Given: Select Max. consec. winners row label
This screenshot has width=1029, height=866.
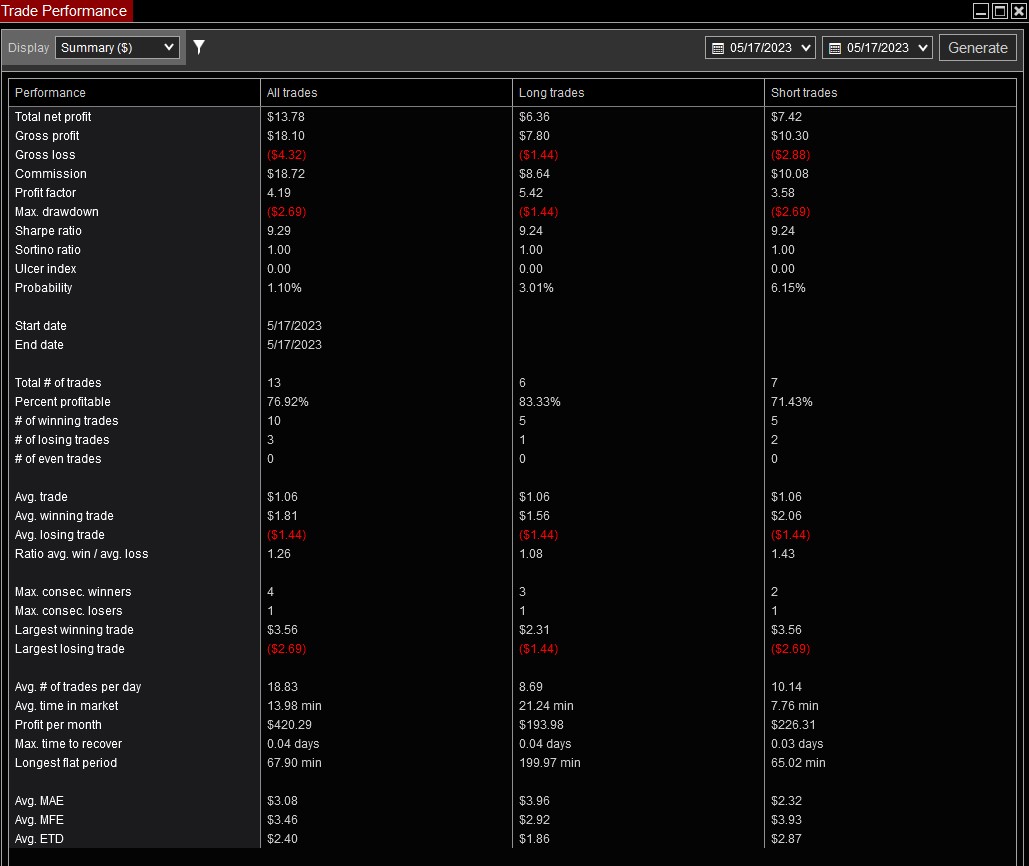Looking at the screenshot, I should pyautogui.click(x=73, y=592).
